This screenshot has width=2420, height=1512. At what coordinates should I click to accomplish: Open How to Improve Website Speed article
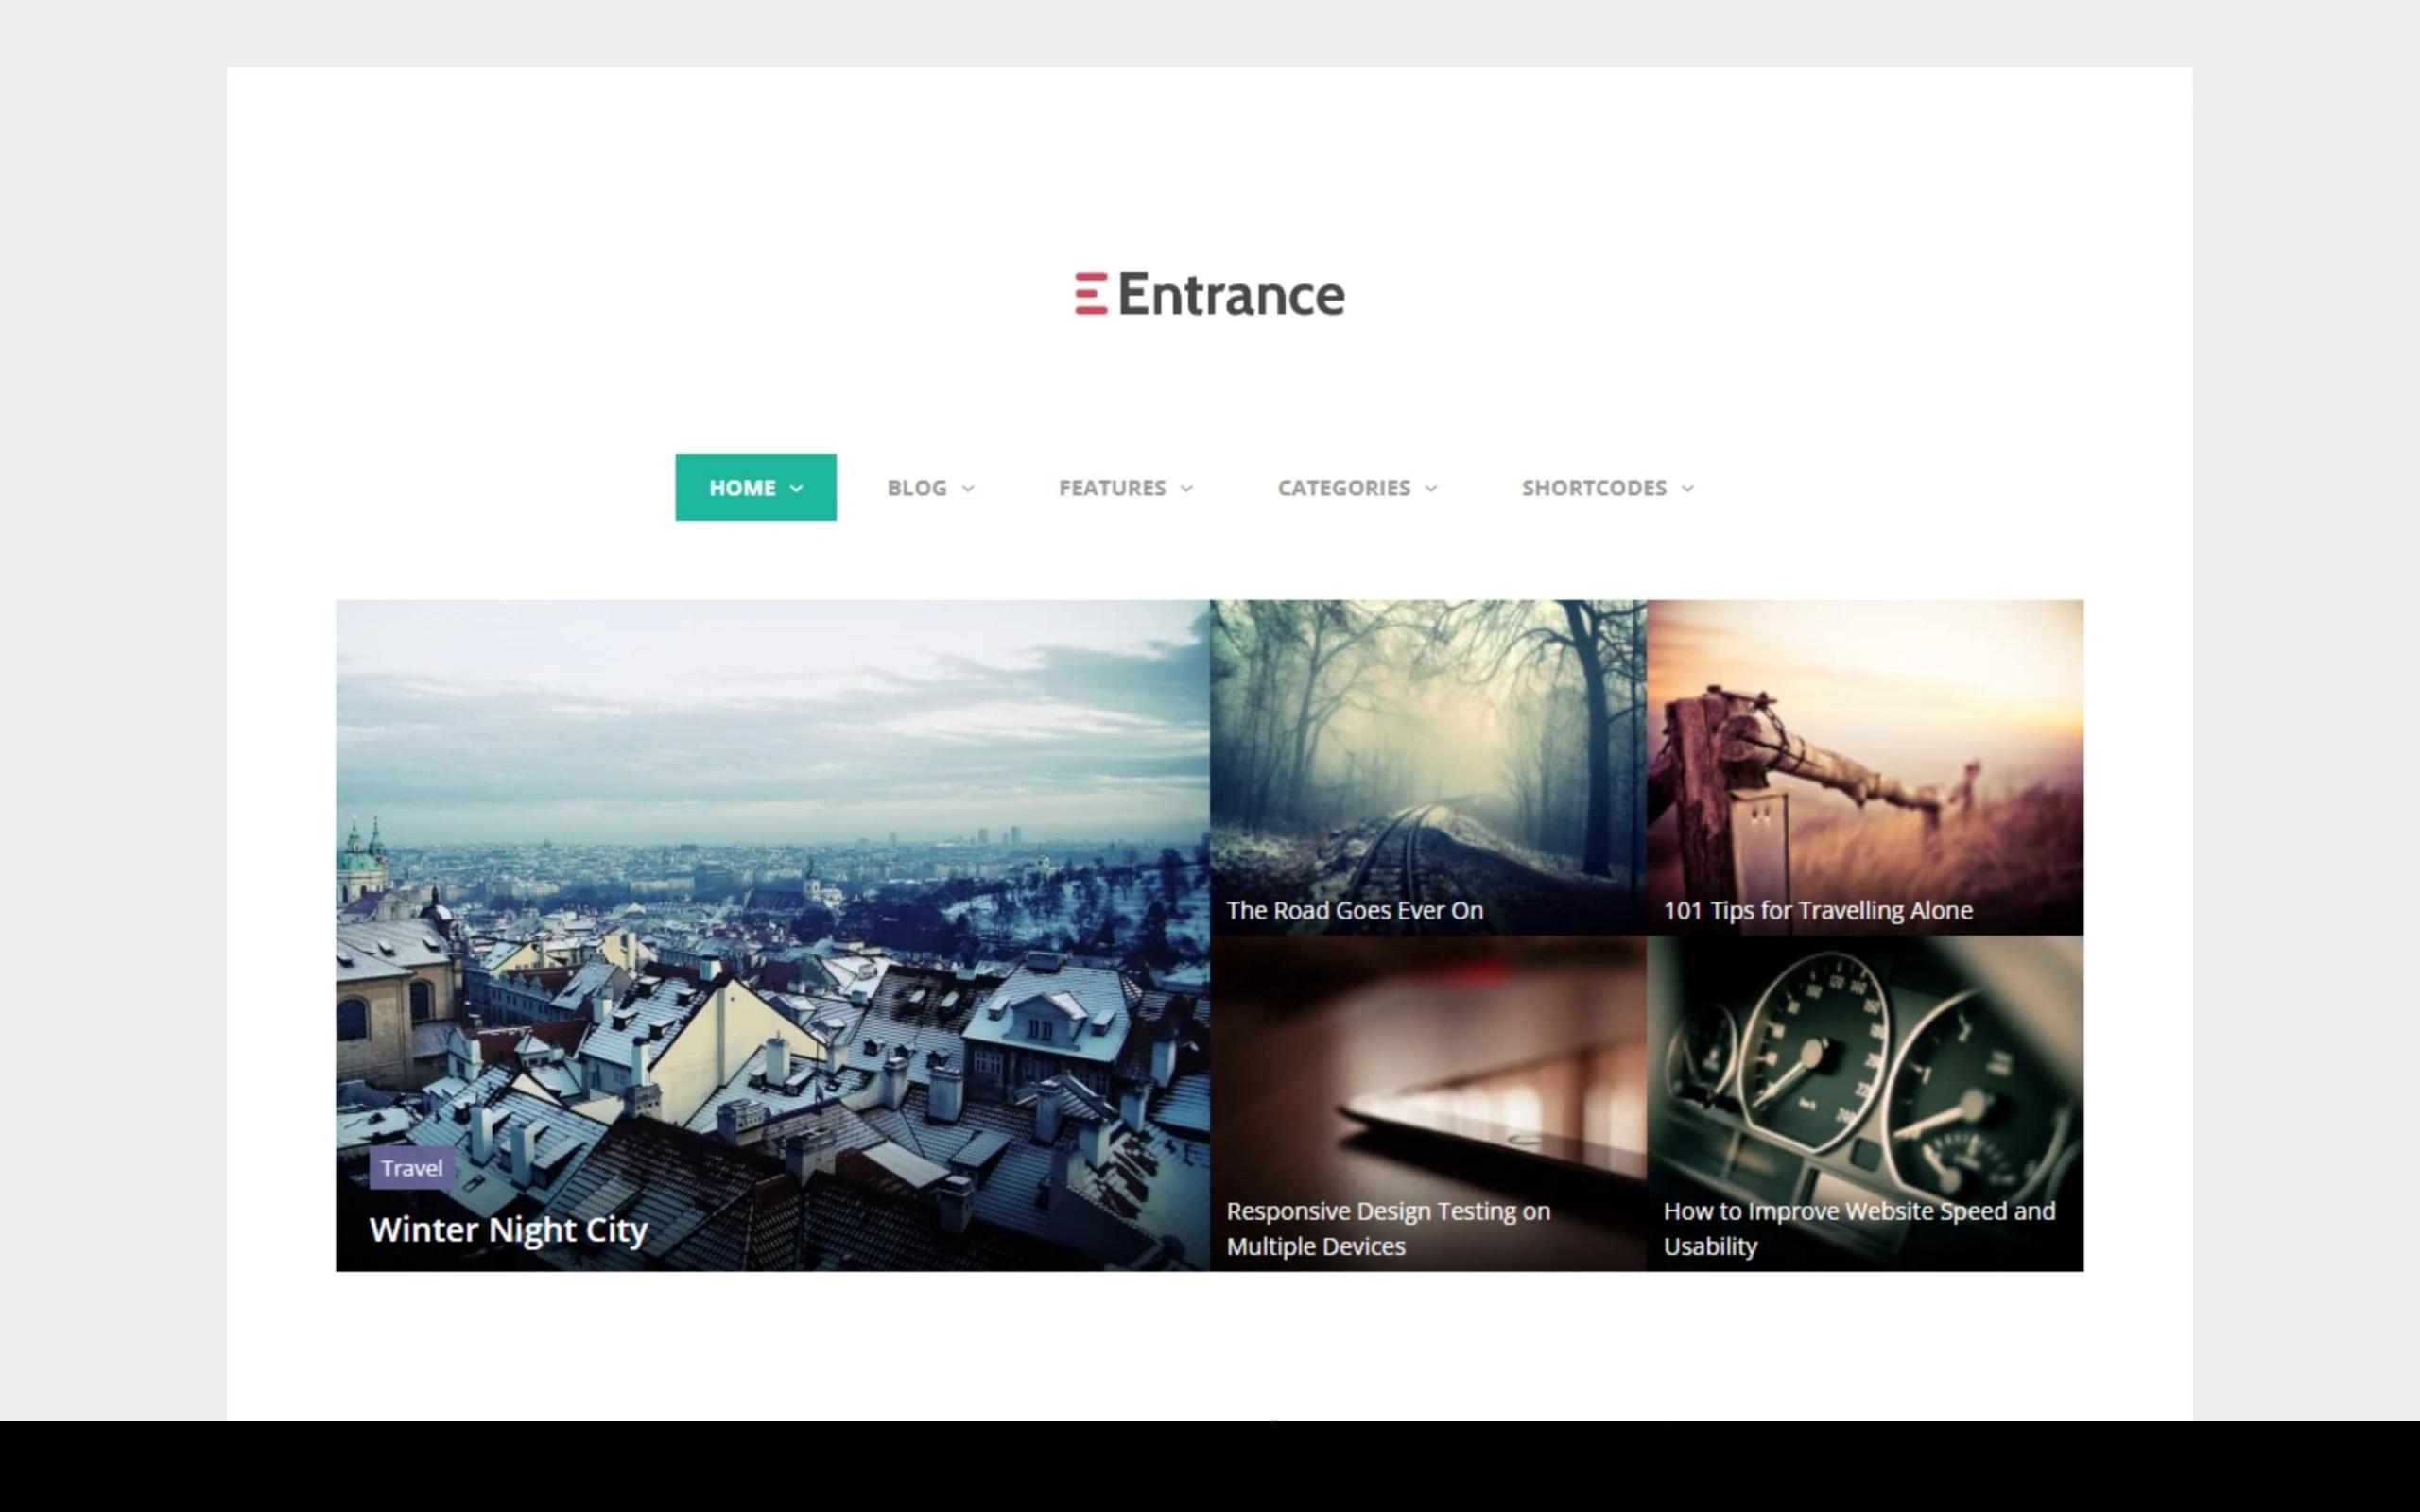coord(1858,1228)
